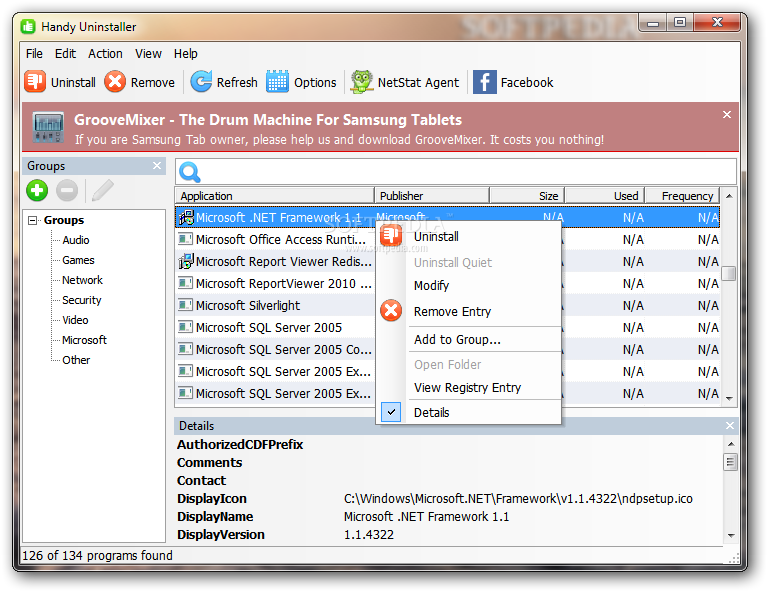
Task: Collapse the Groups tree root
Action: 32,220
